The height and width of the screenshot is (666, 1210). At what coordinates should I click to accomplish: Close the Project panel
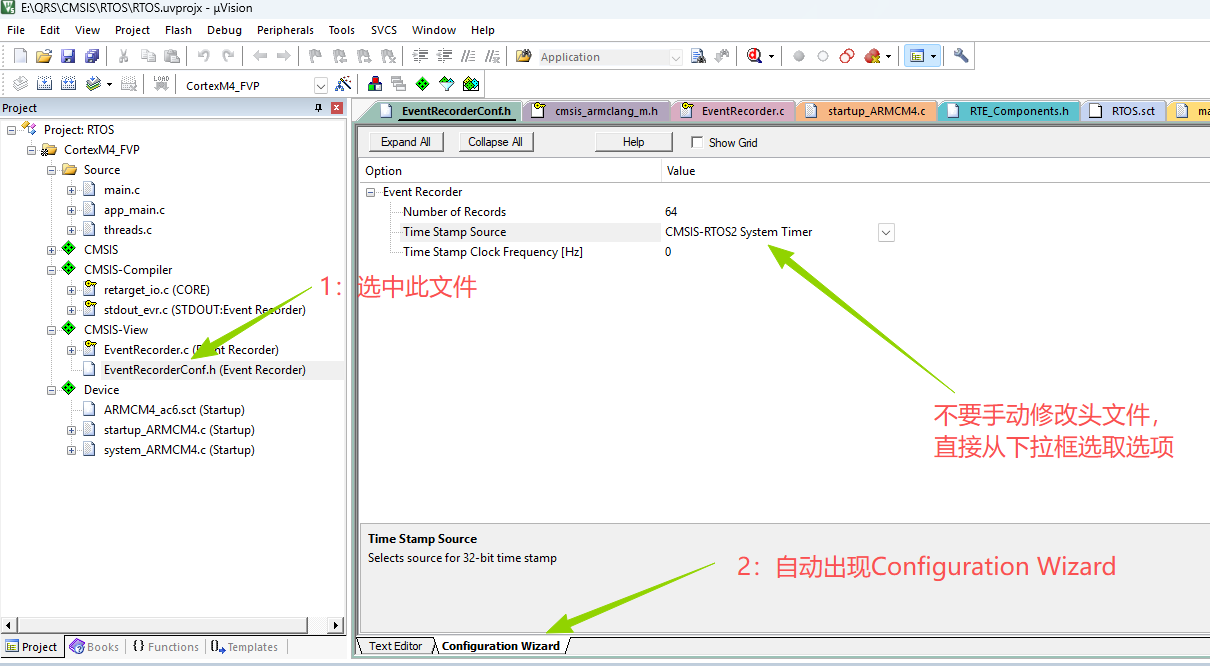(x=337, y=108)
